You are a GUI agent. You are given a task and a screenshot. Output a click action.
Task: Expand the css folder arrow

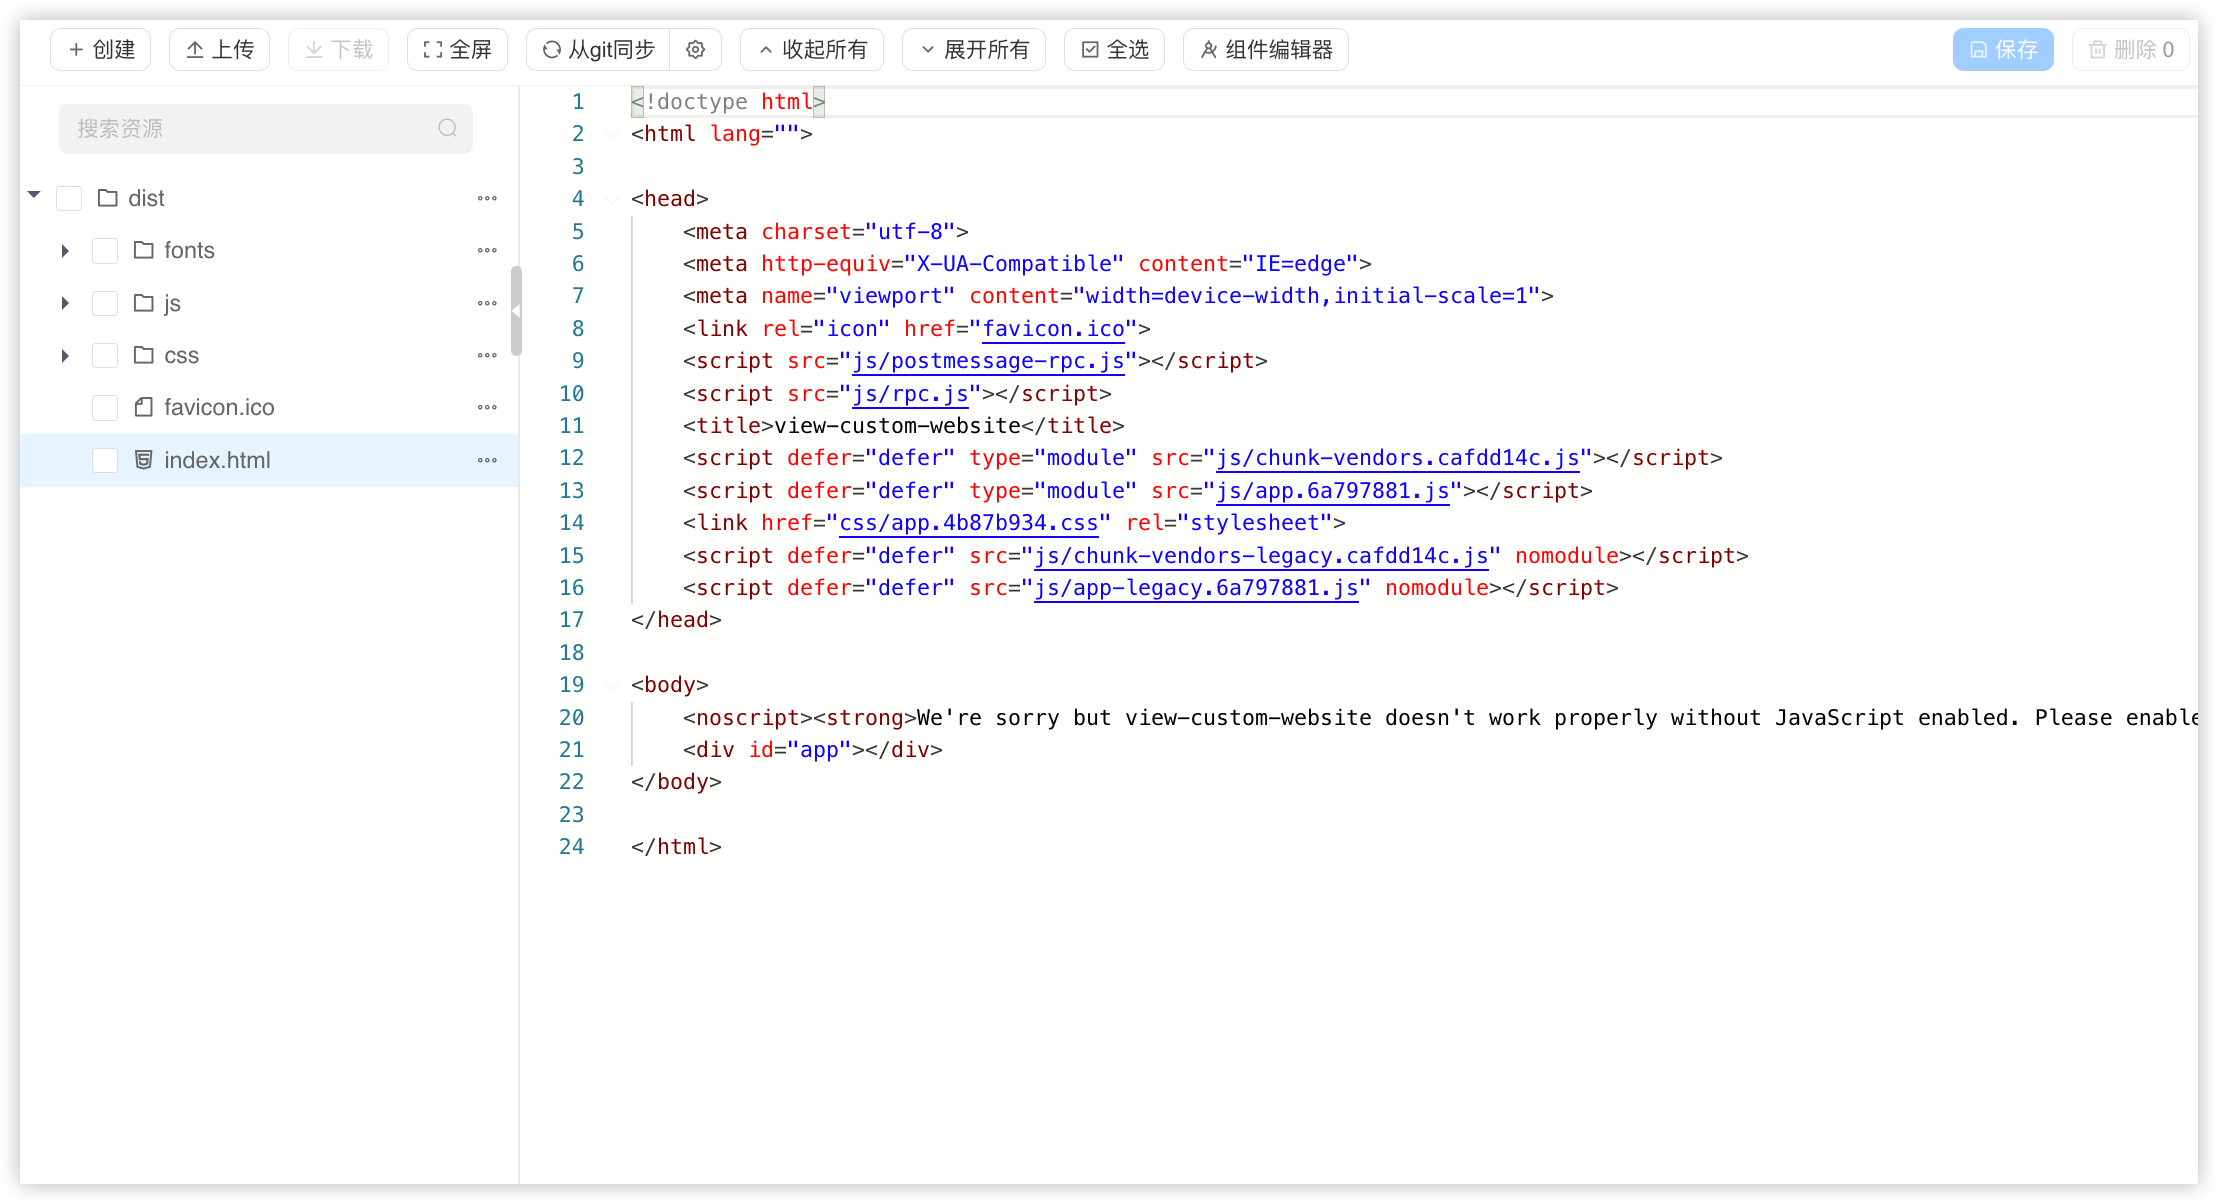click(65, 356)
